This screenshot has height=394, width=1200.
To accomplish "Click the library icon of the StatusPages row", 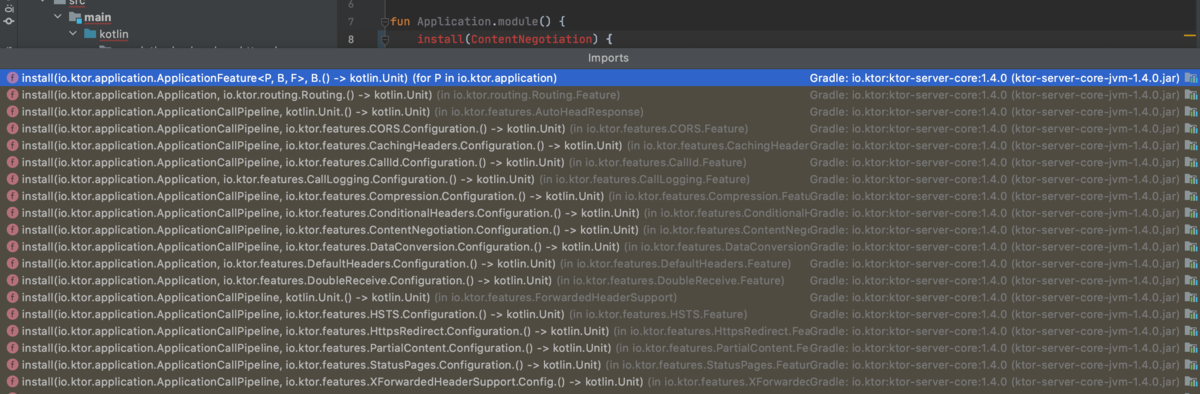I will point(1191,365).
